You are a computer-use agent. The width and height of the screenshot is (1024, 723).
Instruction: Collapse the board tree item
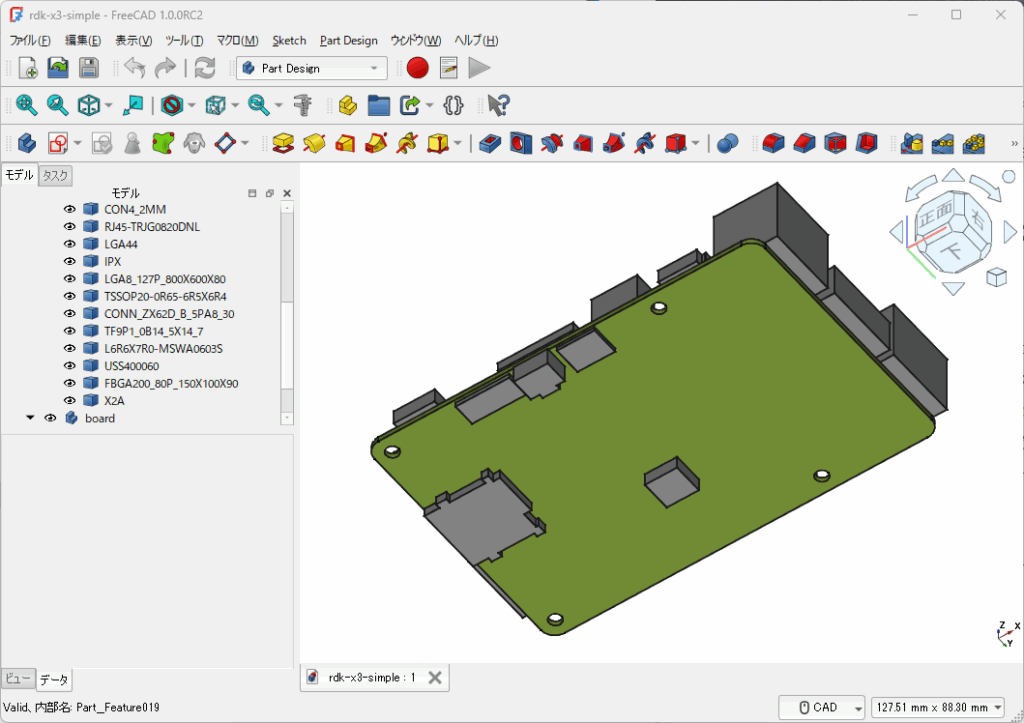tap(30, 418)
